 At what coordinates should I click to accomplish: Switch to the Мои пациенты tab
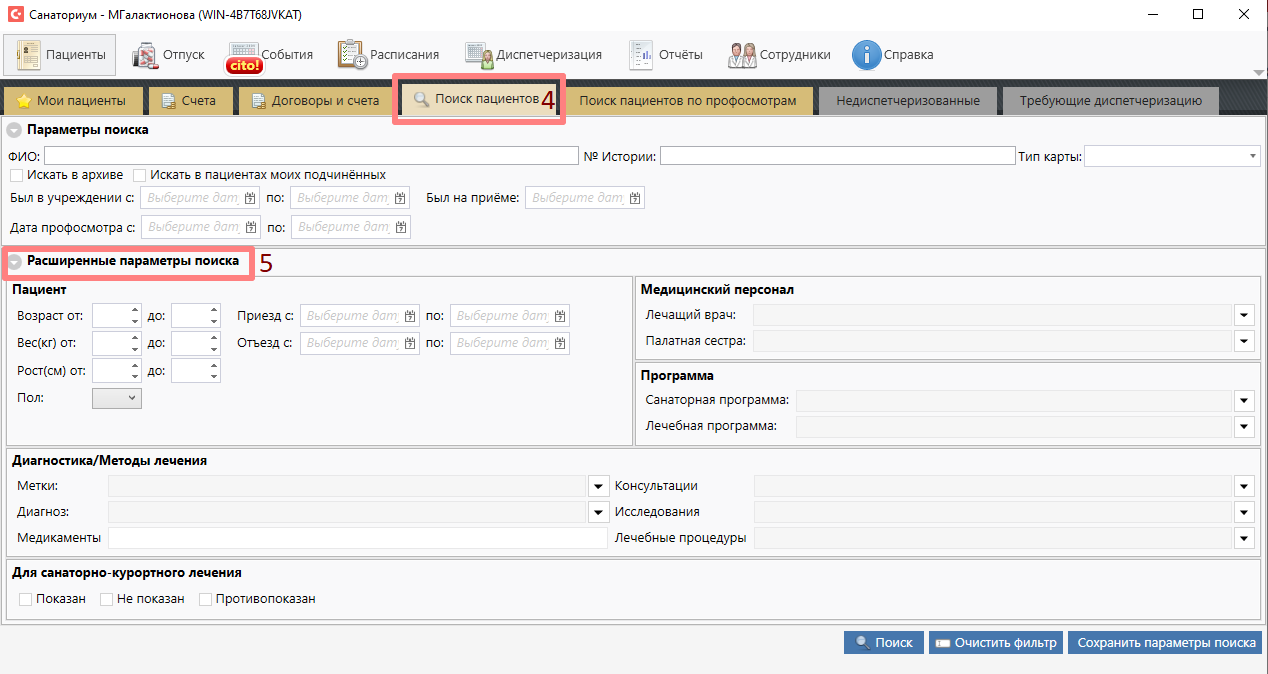coord(72,101)
